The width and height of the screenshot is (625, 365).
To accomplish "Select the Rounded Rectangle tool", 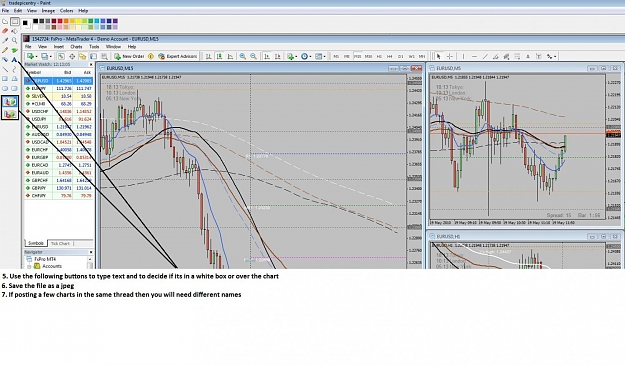I will tap(14, 88).
